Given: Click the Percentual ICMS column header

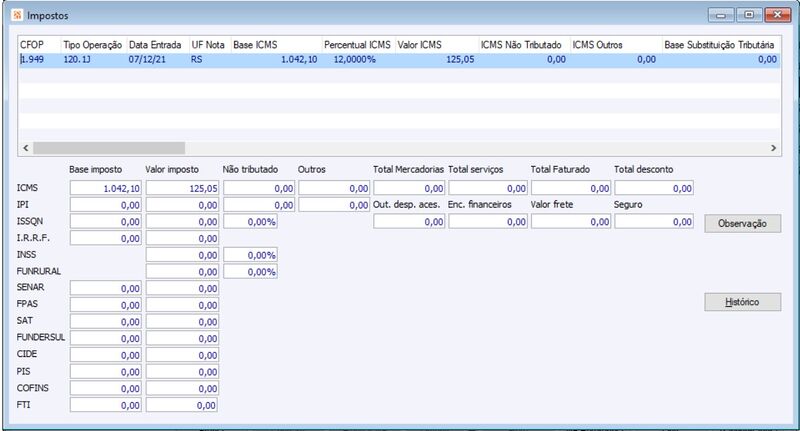Looking at the screenshot, I should (359, 45).
